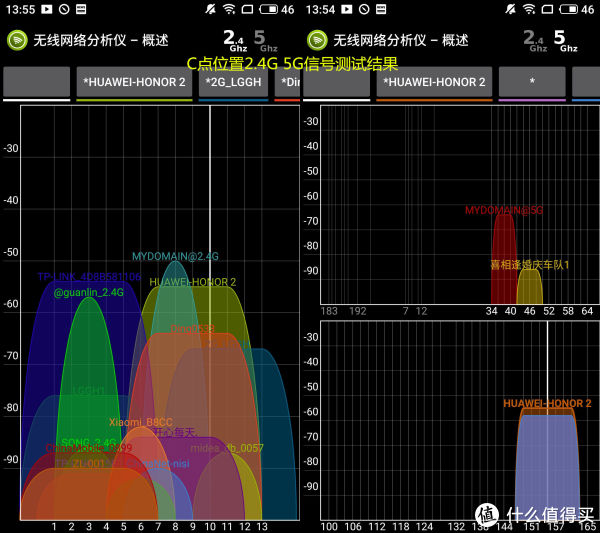600x533 pixels.
Task: Tap the ChinaNet-nisi network label
Action: tap(158, 464)
